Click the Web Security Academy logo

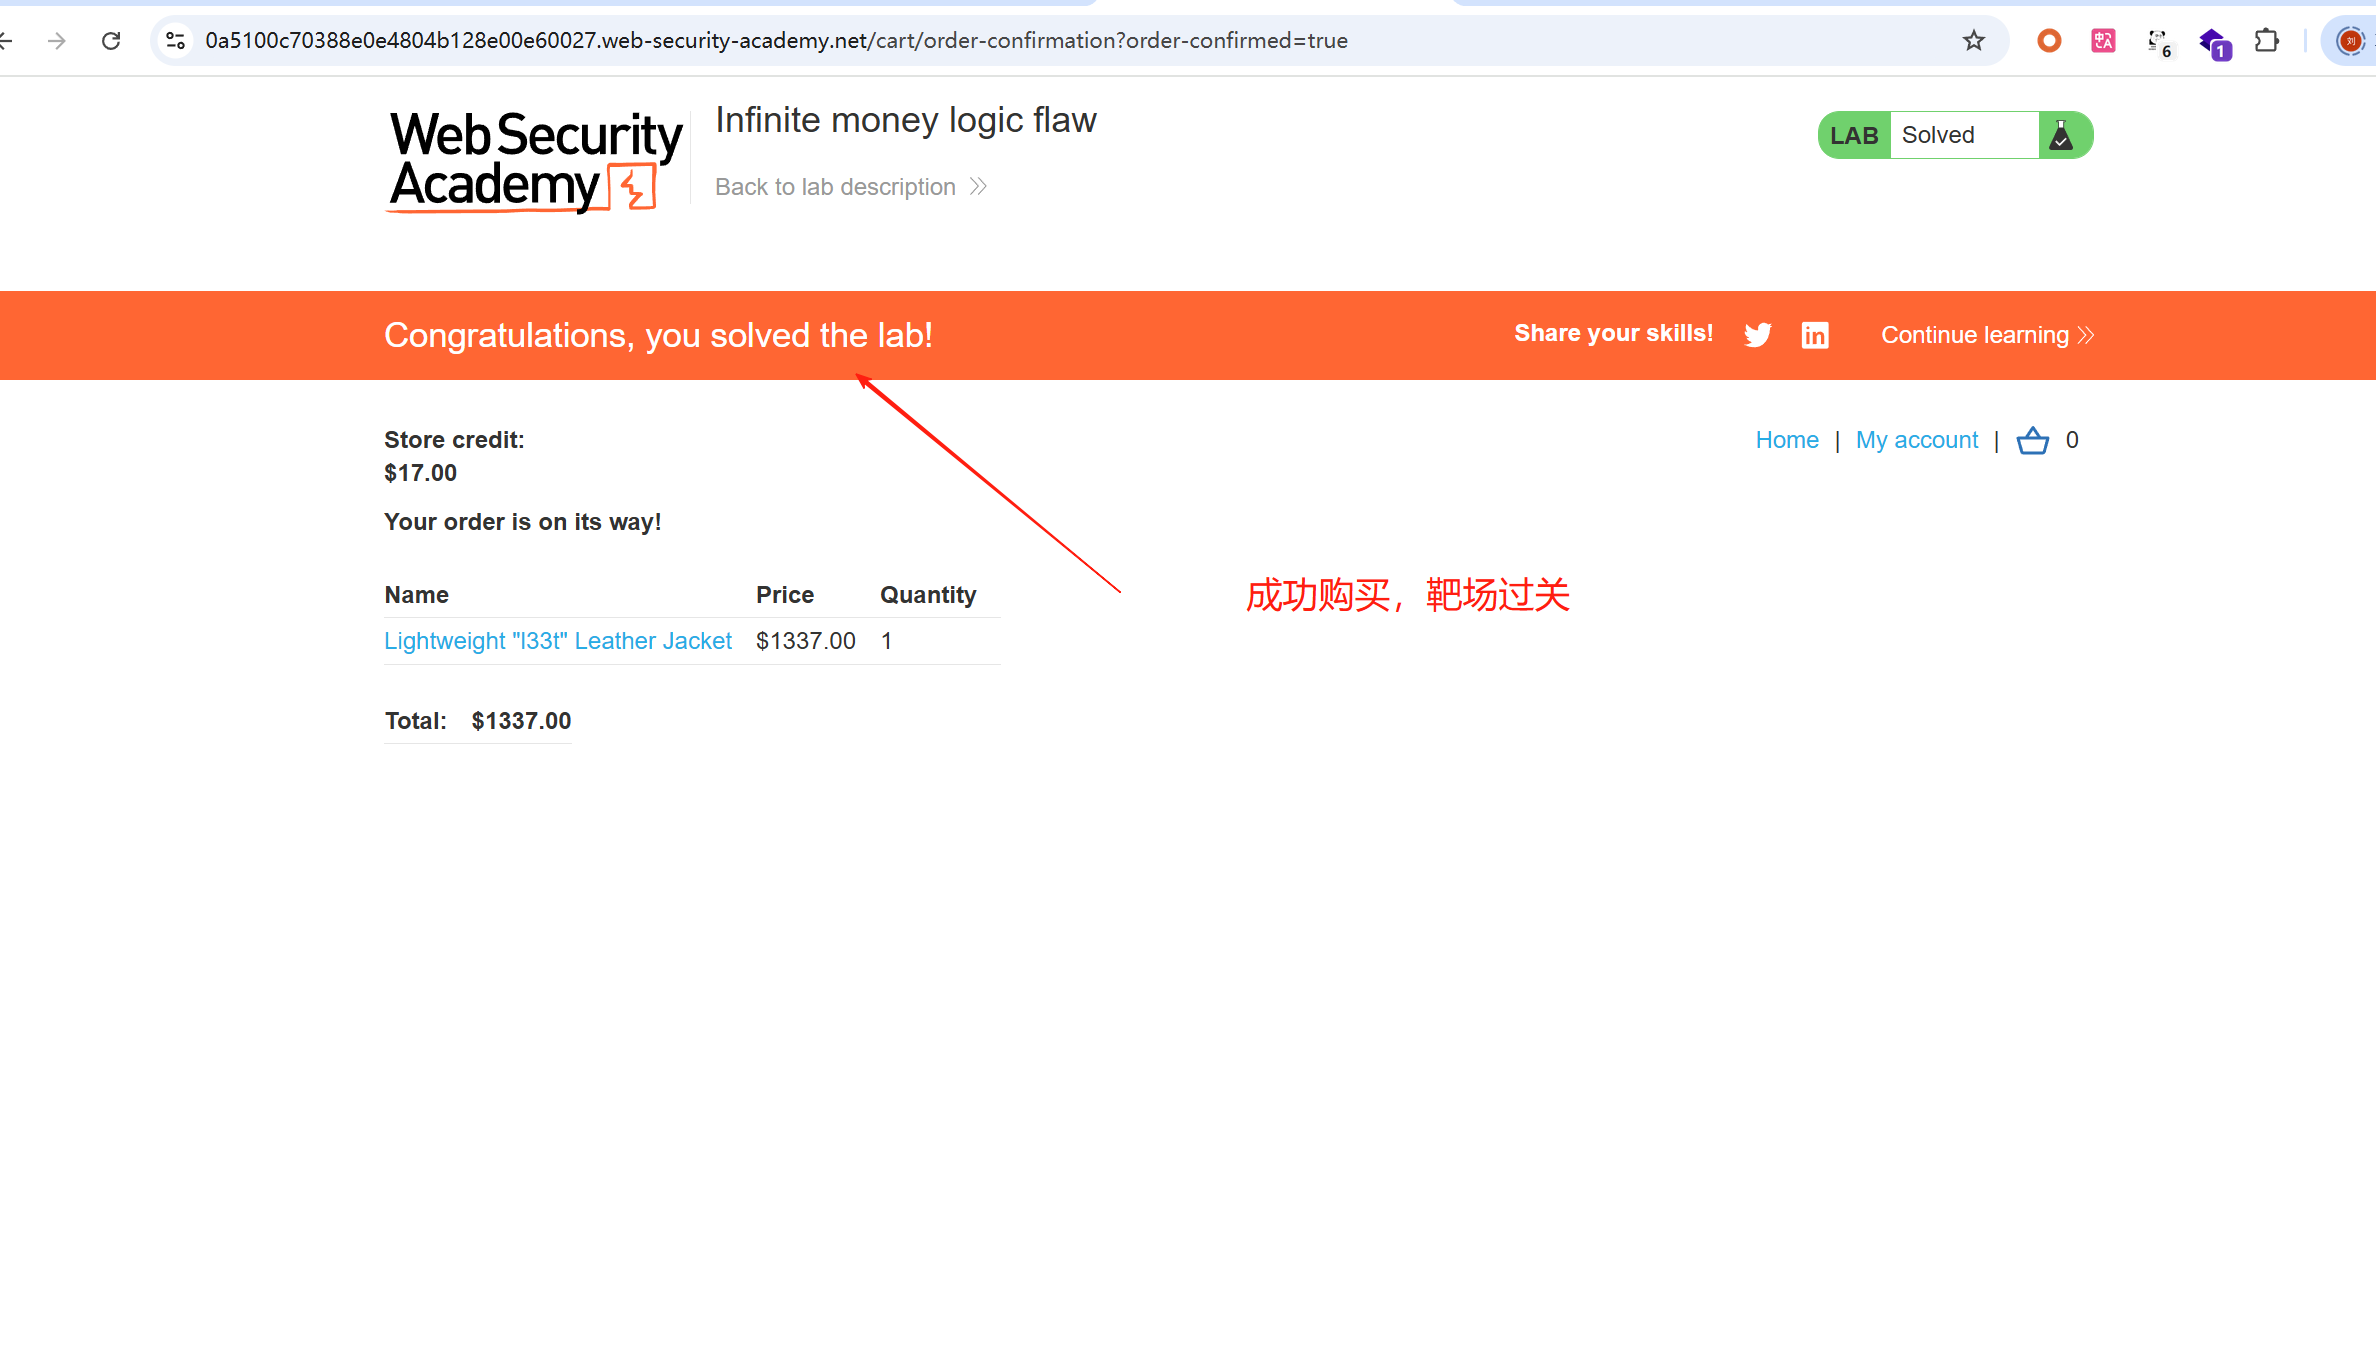[535, 160]
